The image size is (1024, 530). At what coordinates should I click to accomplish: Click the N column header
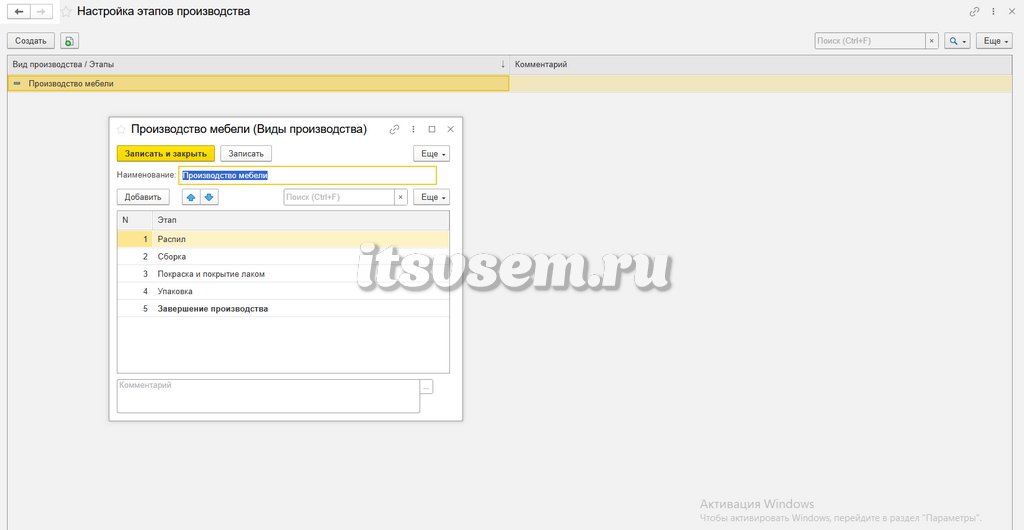click(135, 220)
